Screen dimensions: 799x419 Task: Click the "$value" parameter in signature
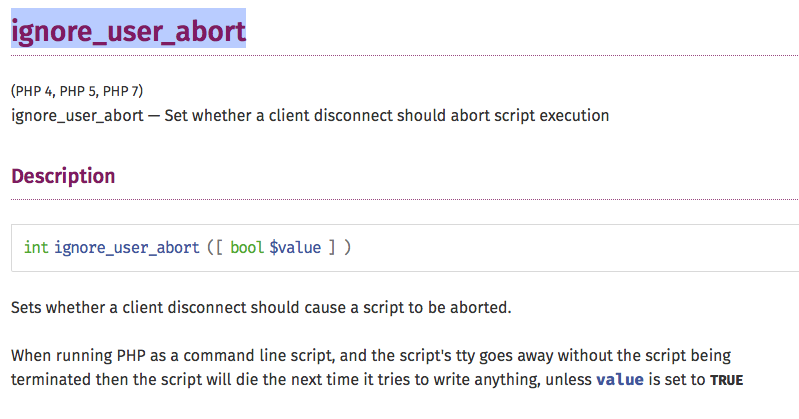[x=295, y=247]
